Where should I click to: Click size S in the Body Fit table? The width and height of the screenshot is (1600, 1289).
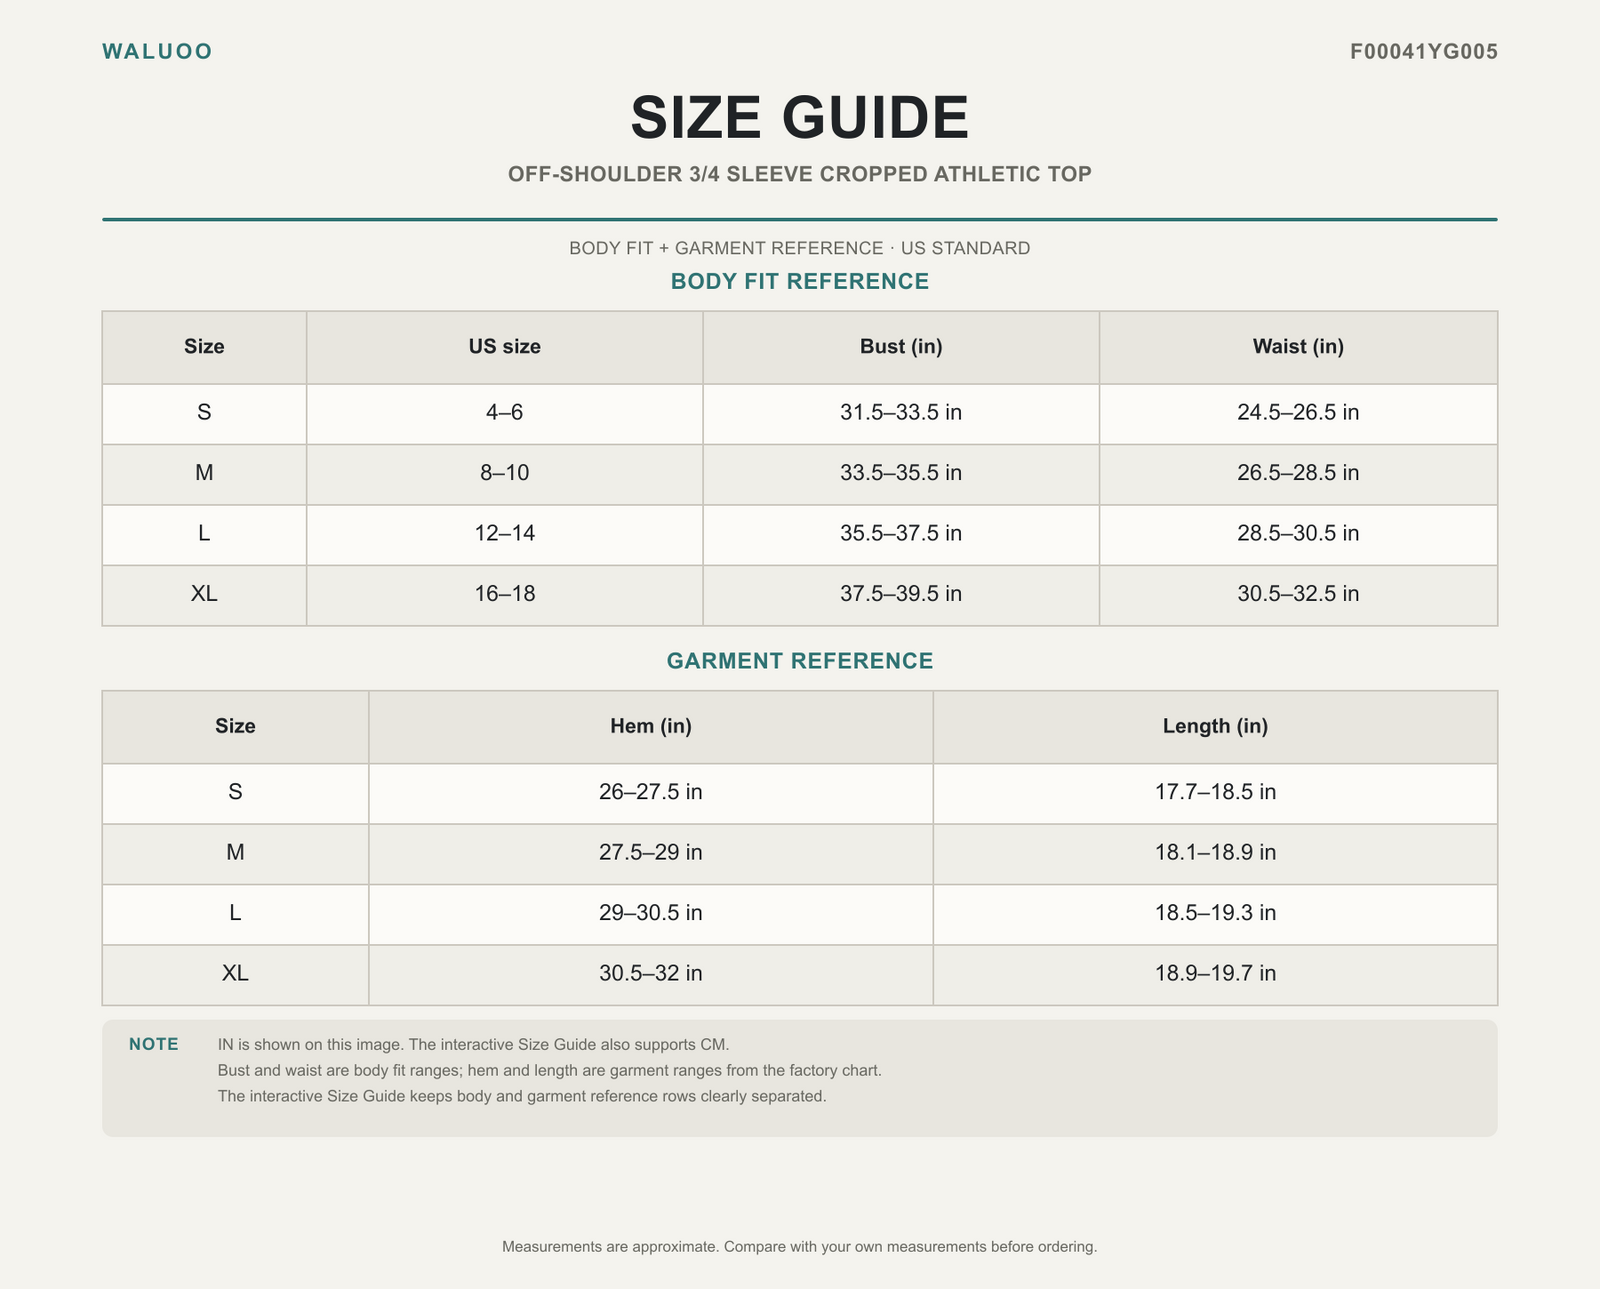(204, 412)
